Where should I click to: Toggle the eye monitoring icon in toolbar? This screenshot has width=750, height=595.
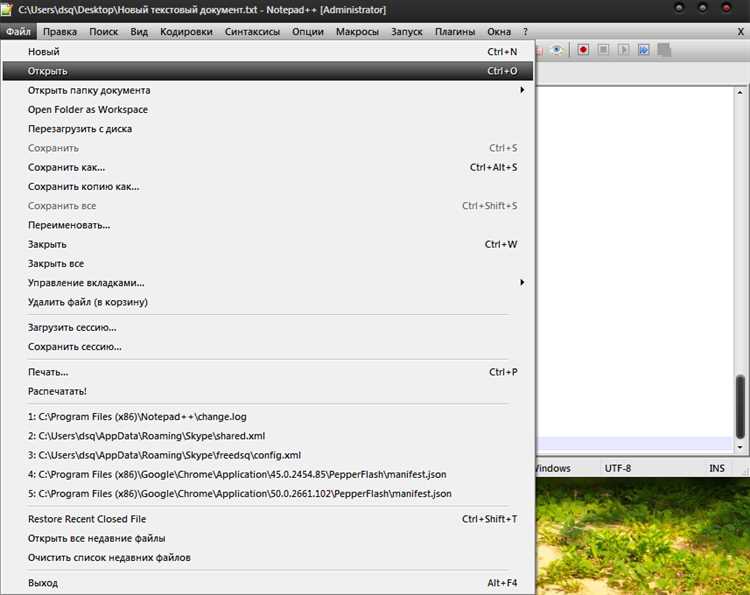(x=556, y=50)
